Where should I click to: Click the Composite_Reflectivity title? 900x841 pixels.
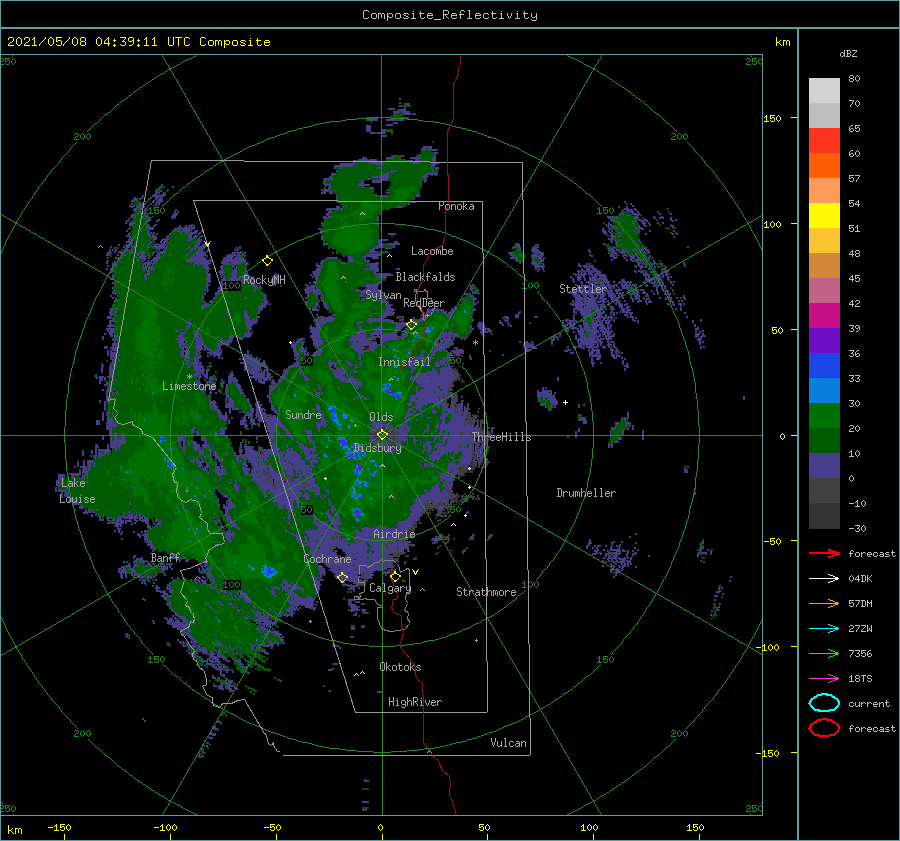pyautogui.click(x=450, y=15)
